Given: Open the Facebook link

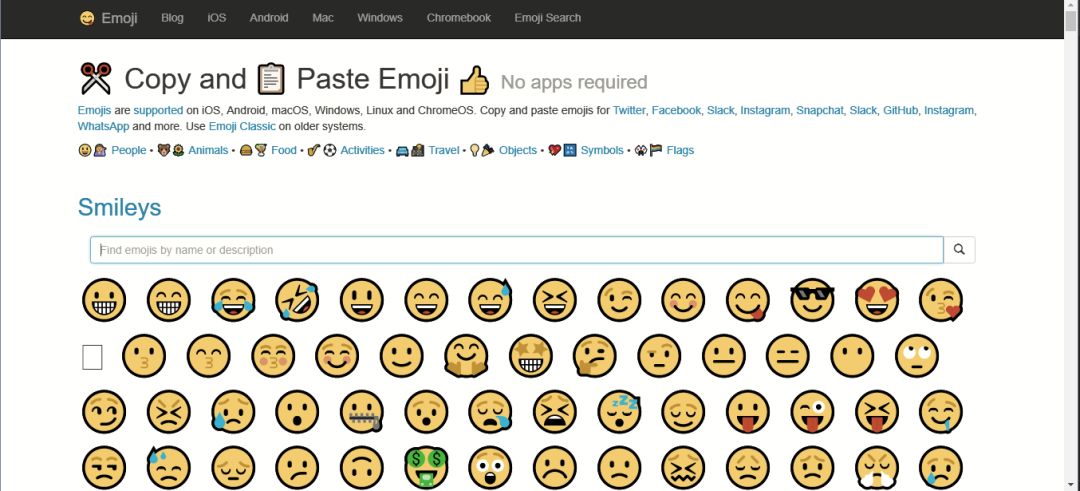Looking at the screenshot, I should click(676, 110).
